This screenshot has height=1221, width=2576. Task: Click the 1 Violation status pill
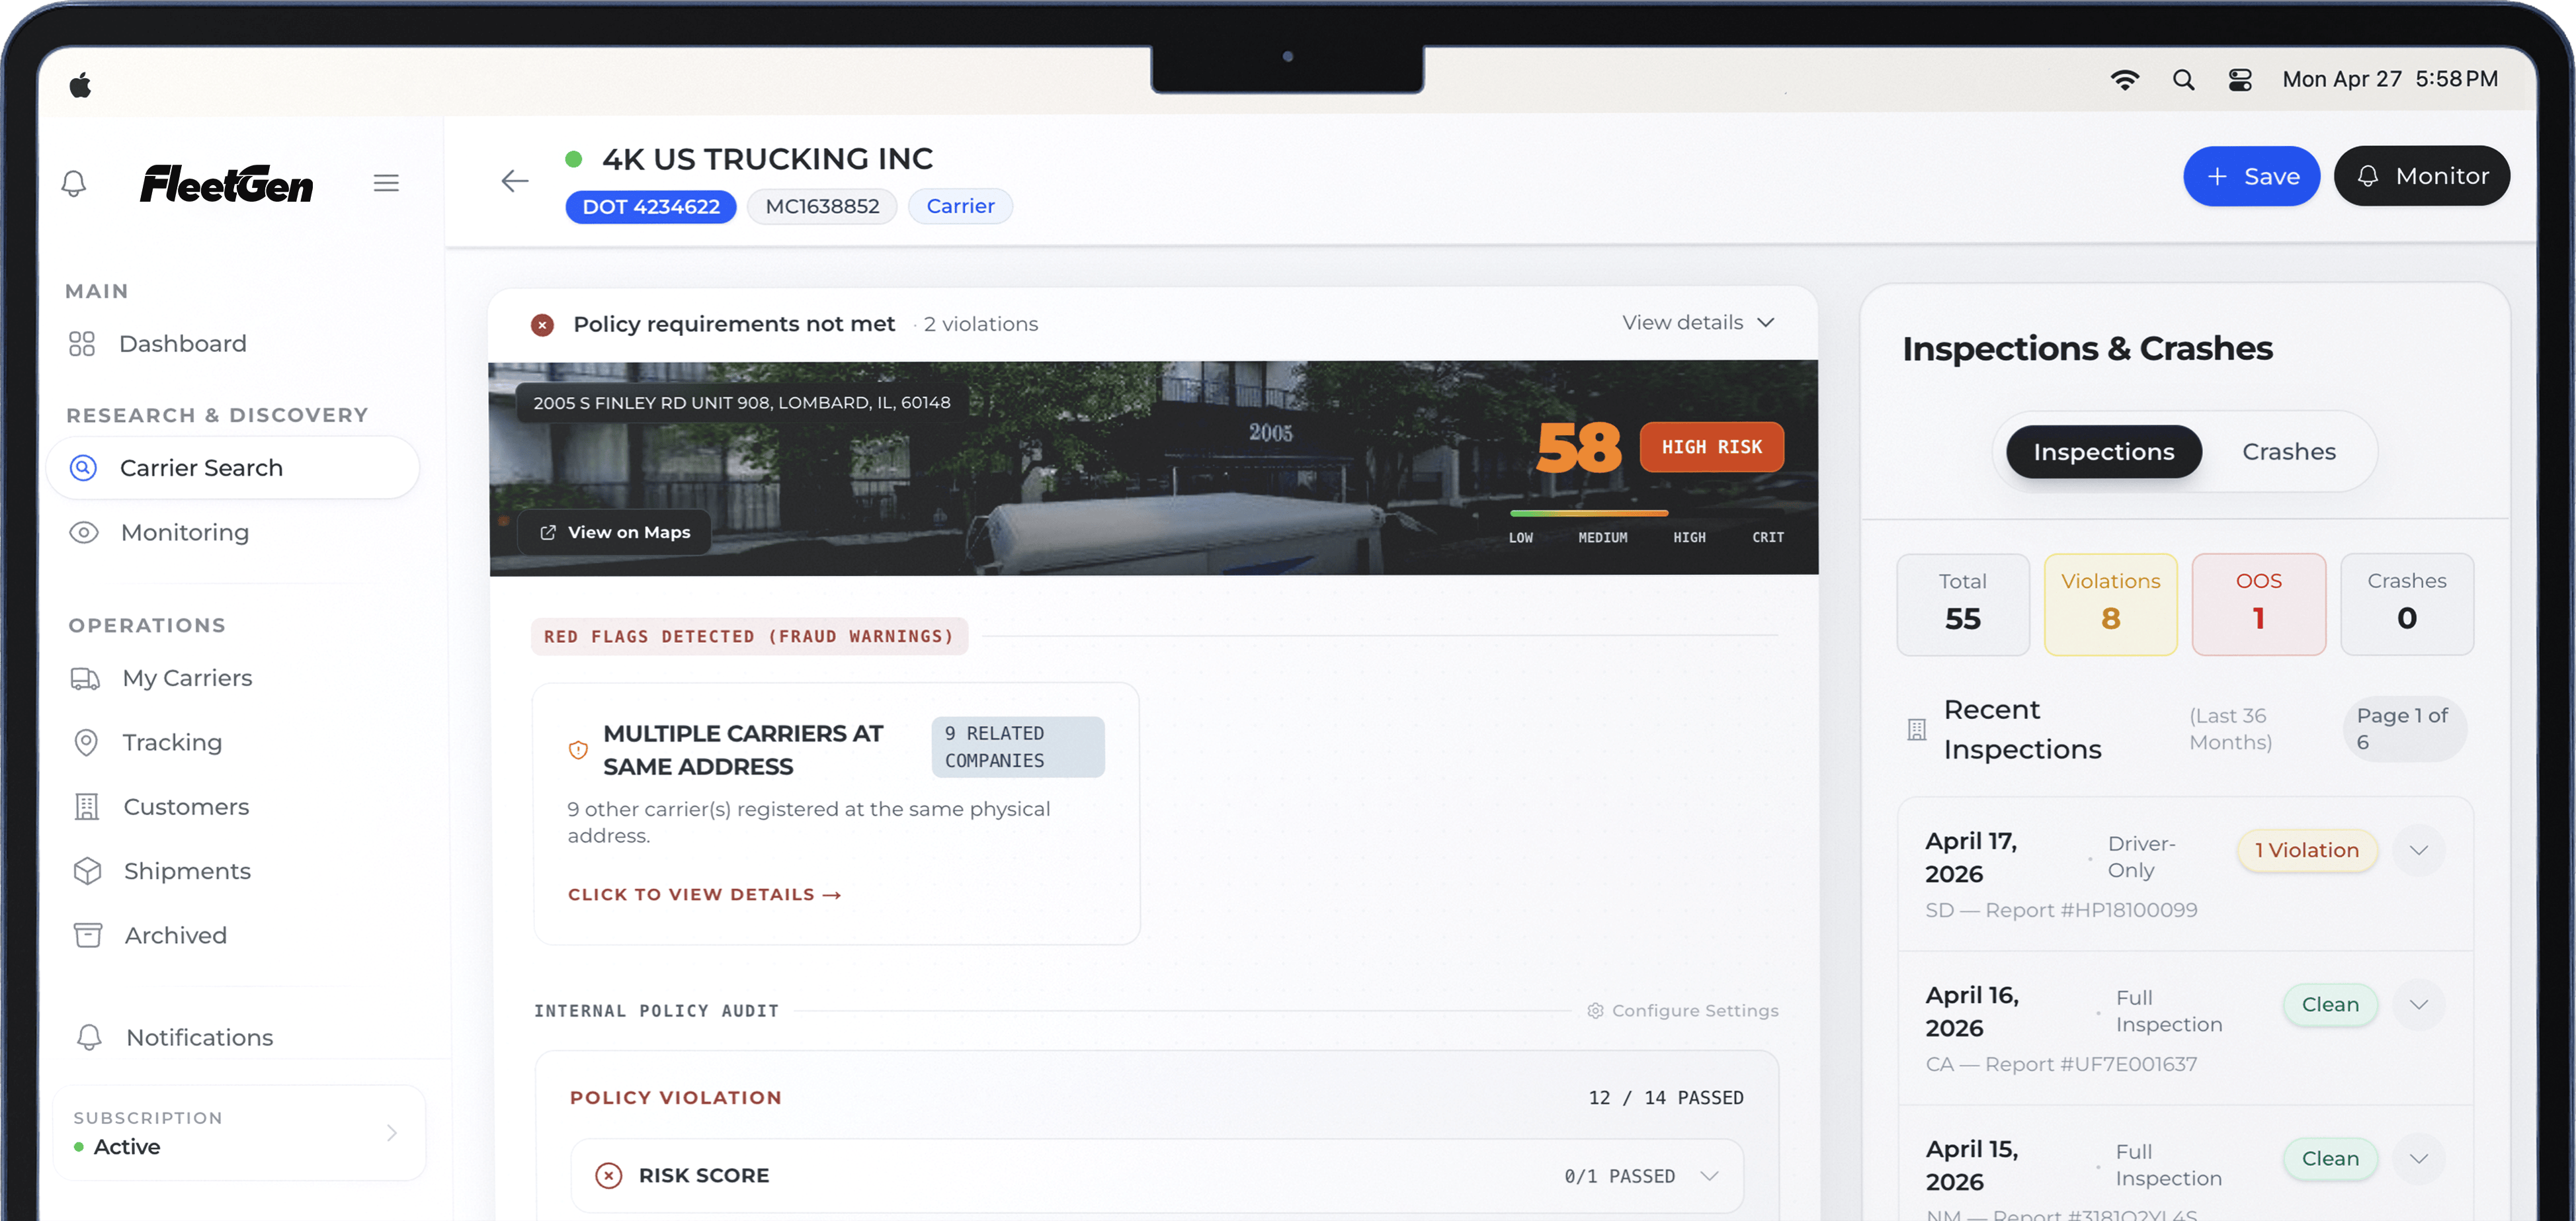2306,851
